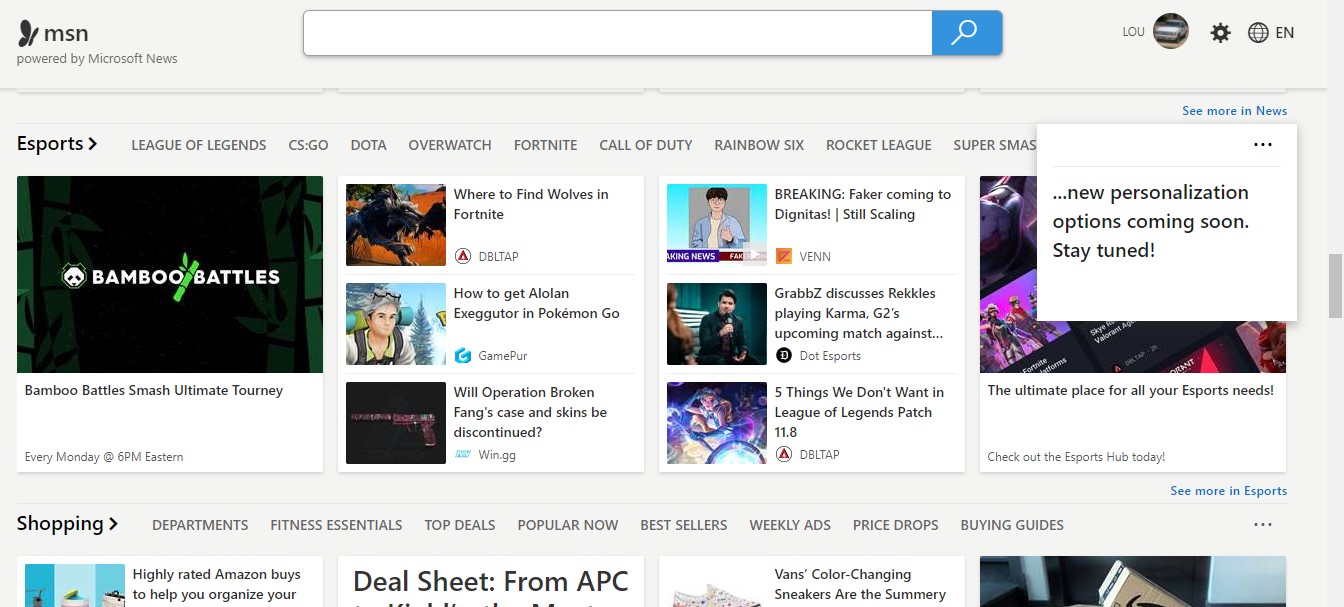The width and height of the screenshot is (1344, 607).
Task: Click Check out the Esports Hub today text
Action: 1076,457
